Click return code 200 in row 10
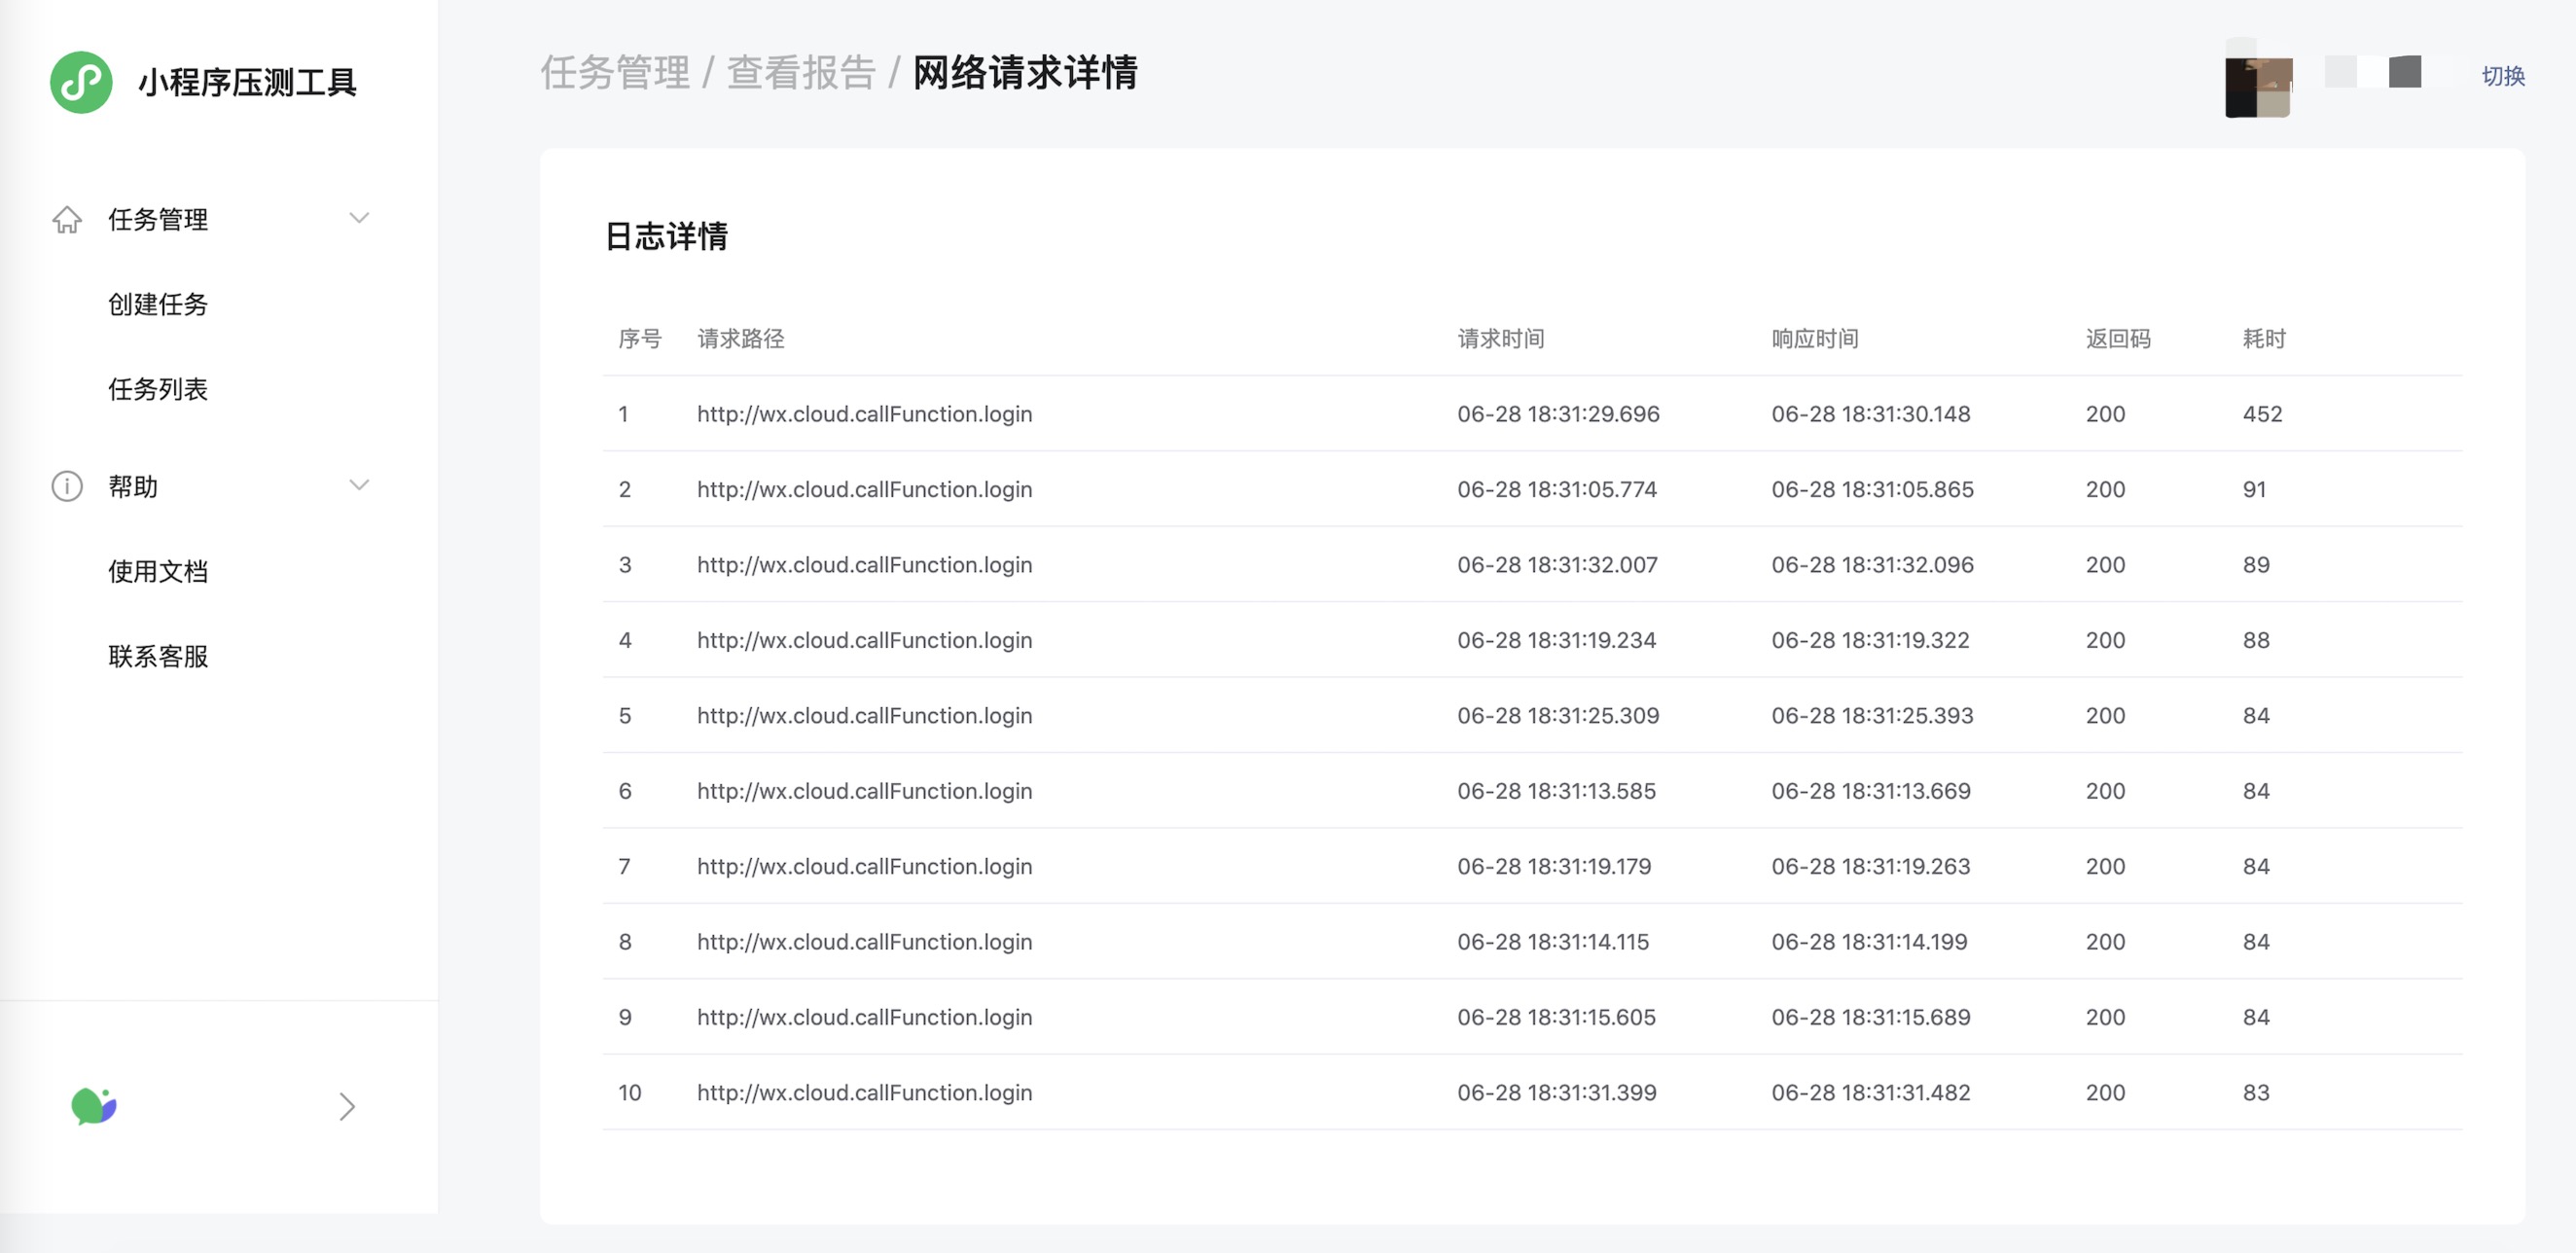The height and width of the screenshot is (1253, 2576). 2105,1093
